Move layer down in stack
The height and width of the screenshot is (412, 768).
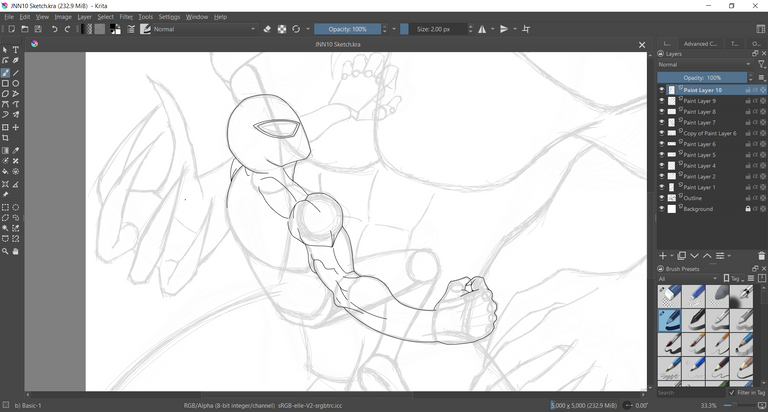pyautogui.click(x=695, y=256)
